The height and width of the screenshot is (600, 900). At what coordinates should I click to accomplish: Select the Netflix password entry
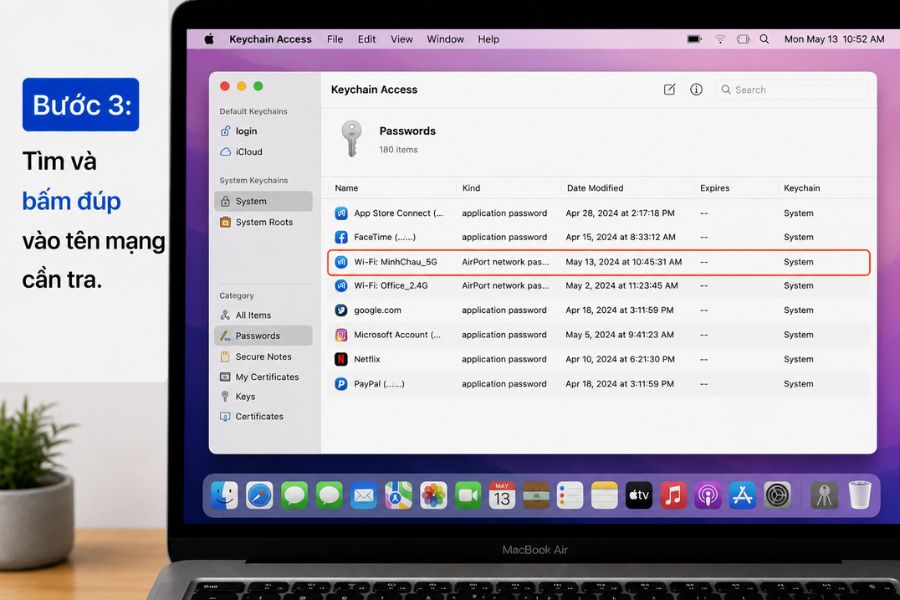tap(599, 359)
